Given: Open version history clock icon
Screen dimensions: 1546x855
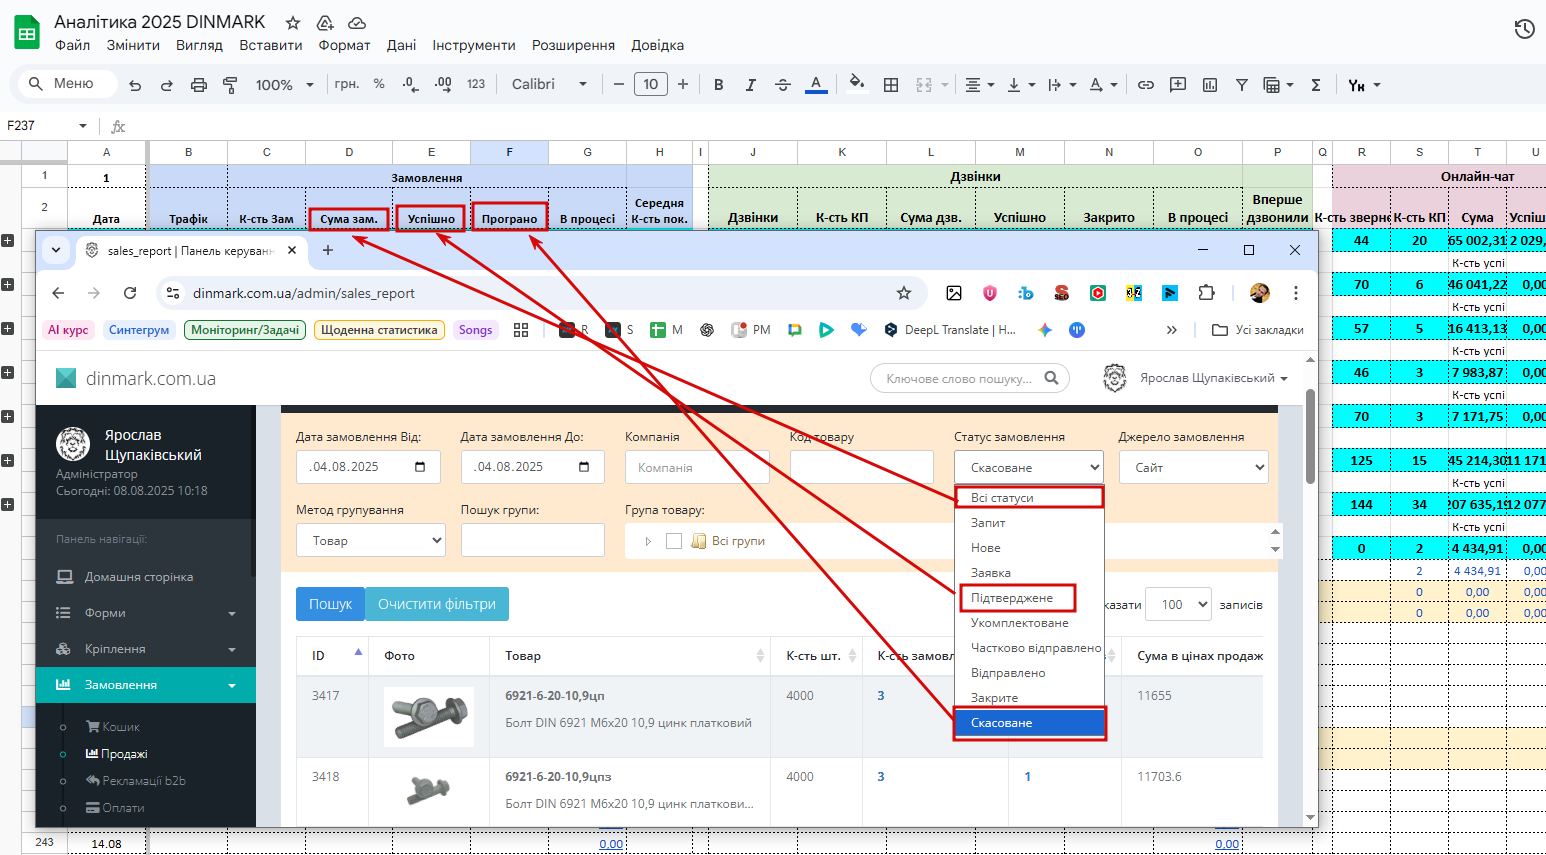Looking at the screenshot, I should point(1524,29).
